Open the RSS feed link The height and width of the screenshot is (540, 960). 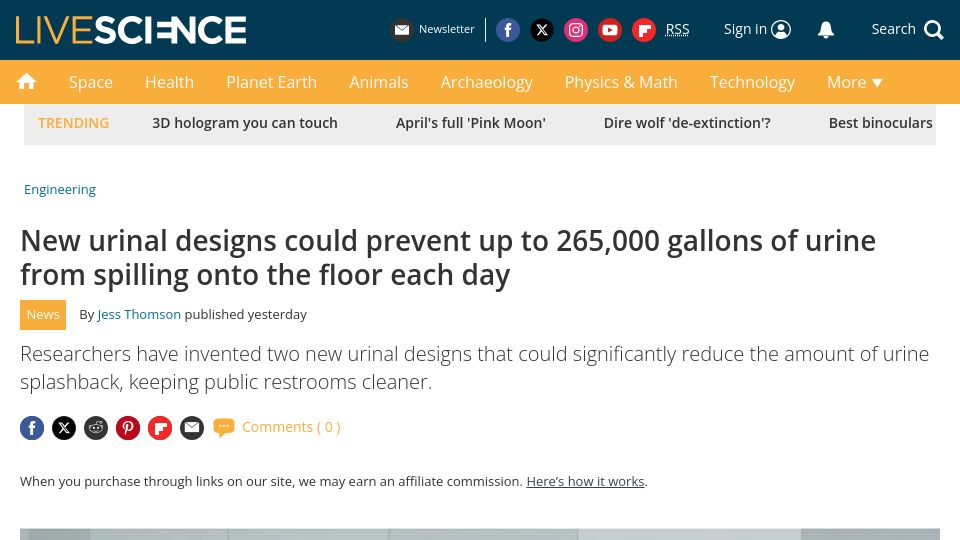coord(677,29)
